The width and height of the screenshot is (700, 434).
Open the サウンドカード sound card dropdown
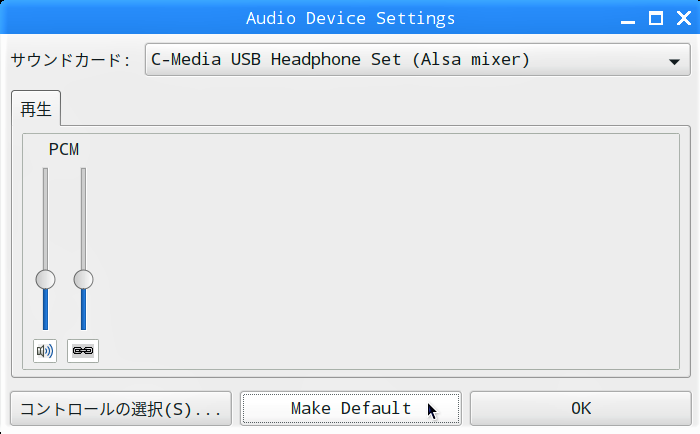[x=417, y=59]
